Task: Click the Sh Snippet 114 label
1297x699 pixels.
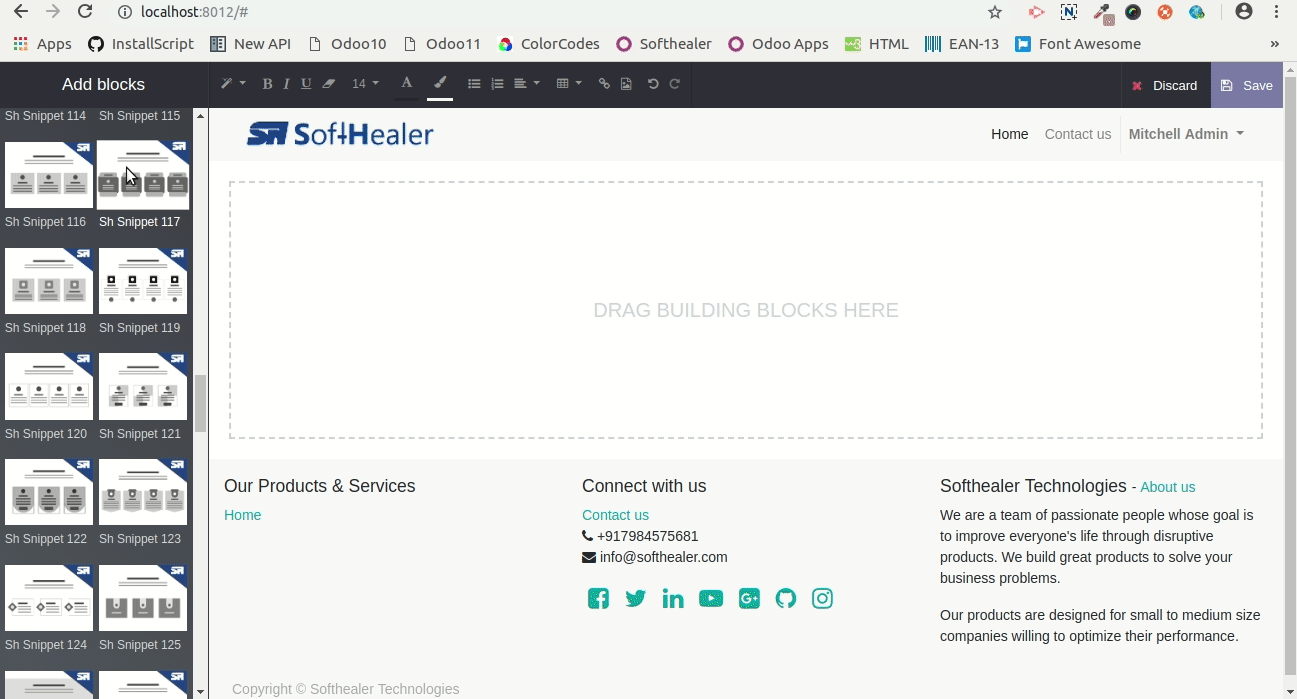Action: [x=45, y=116]
